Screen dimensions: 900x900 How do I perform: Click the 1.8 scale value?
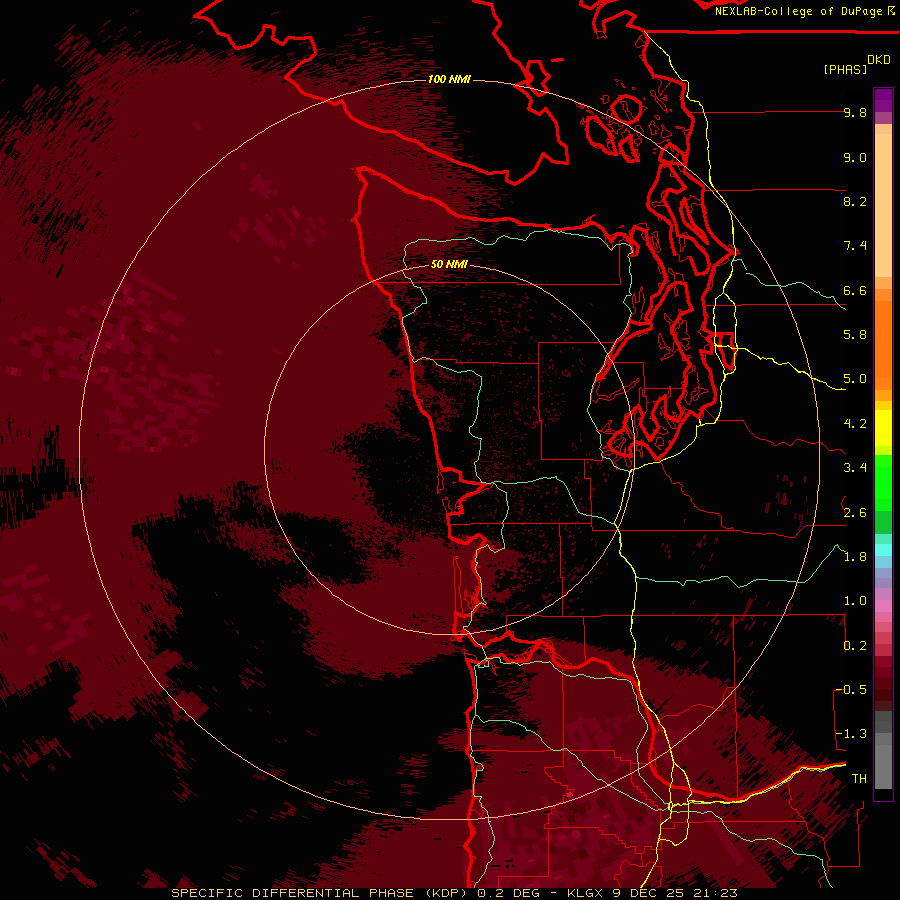[855, 557]
